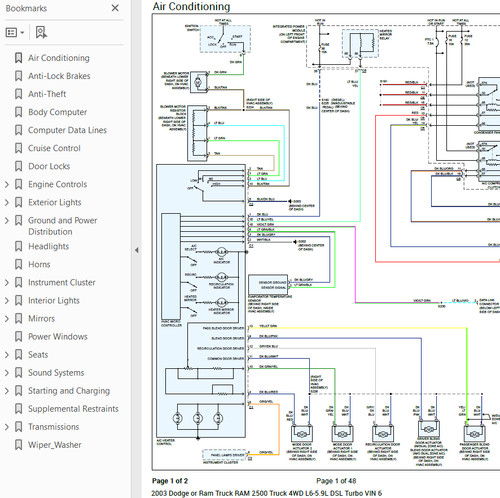Image resolution: width=500 pixels, height=498 pixels.
Task: Click the evaporator temperature sensor box
Action: [x=268, y=285]
